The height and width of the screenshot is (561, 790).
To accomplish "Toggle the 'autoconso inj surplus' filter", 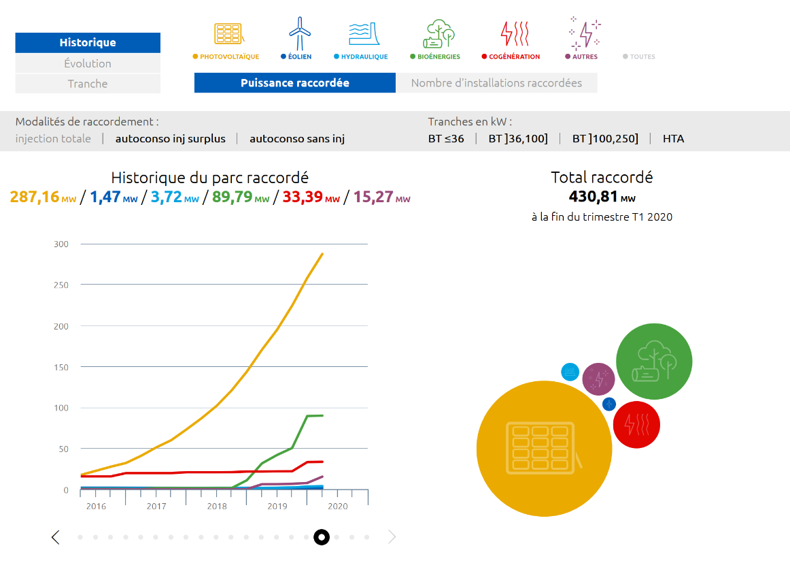I will pos(170,139).
